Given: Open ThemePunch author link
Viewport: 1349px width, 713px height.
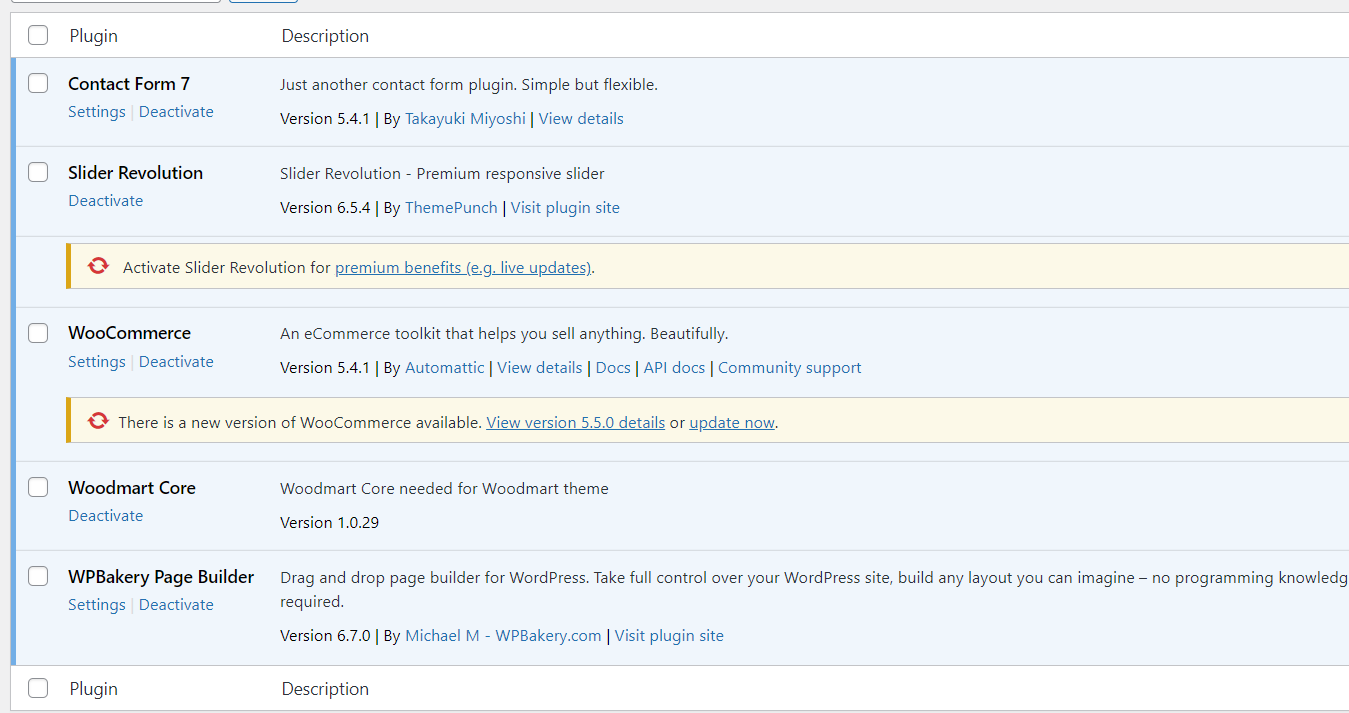Looking at the screenshot, I should coord(451,208).
